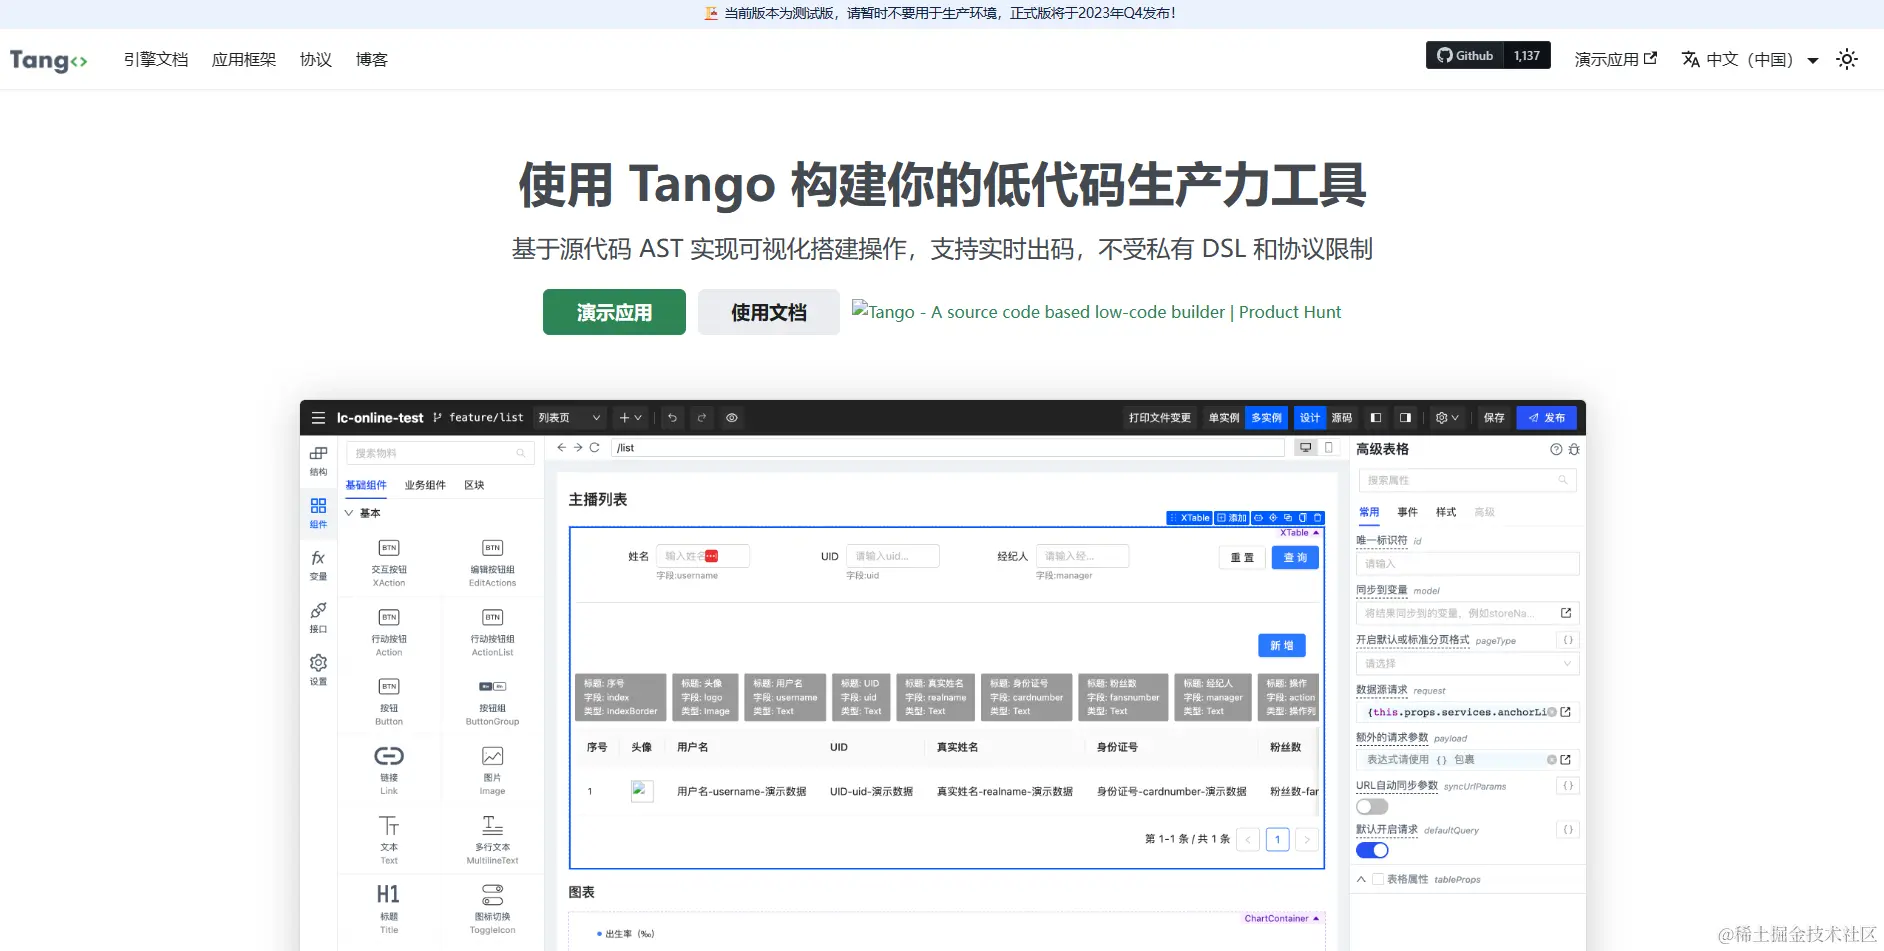1884x951 pixels.
Task: Open 引擎文档 in the navbar
Action: [156, 60]
